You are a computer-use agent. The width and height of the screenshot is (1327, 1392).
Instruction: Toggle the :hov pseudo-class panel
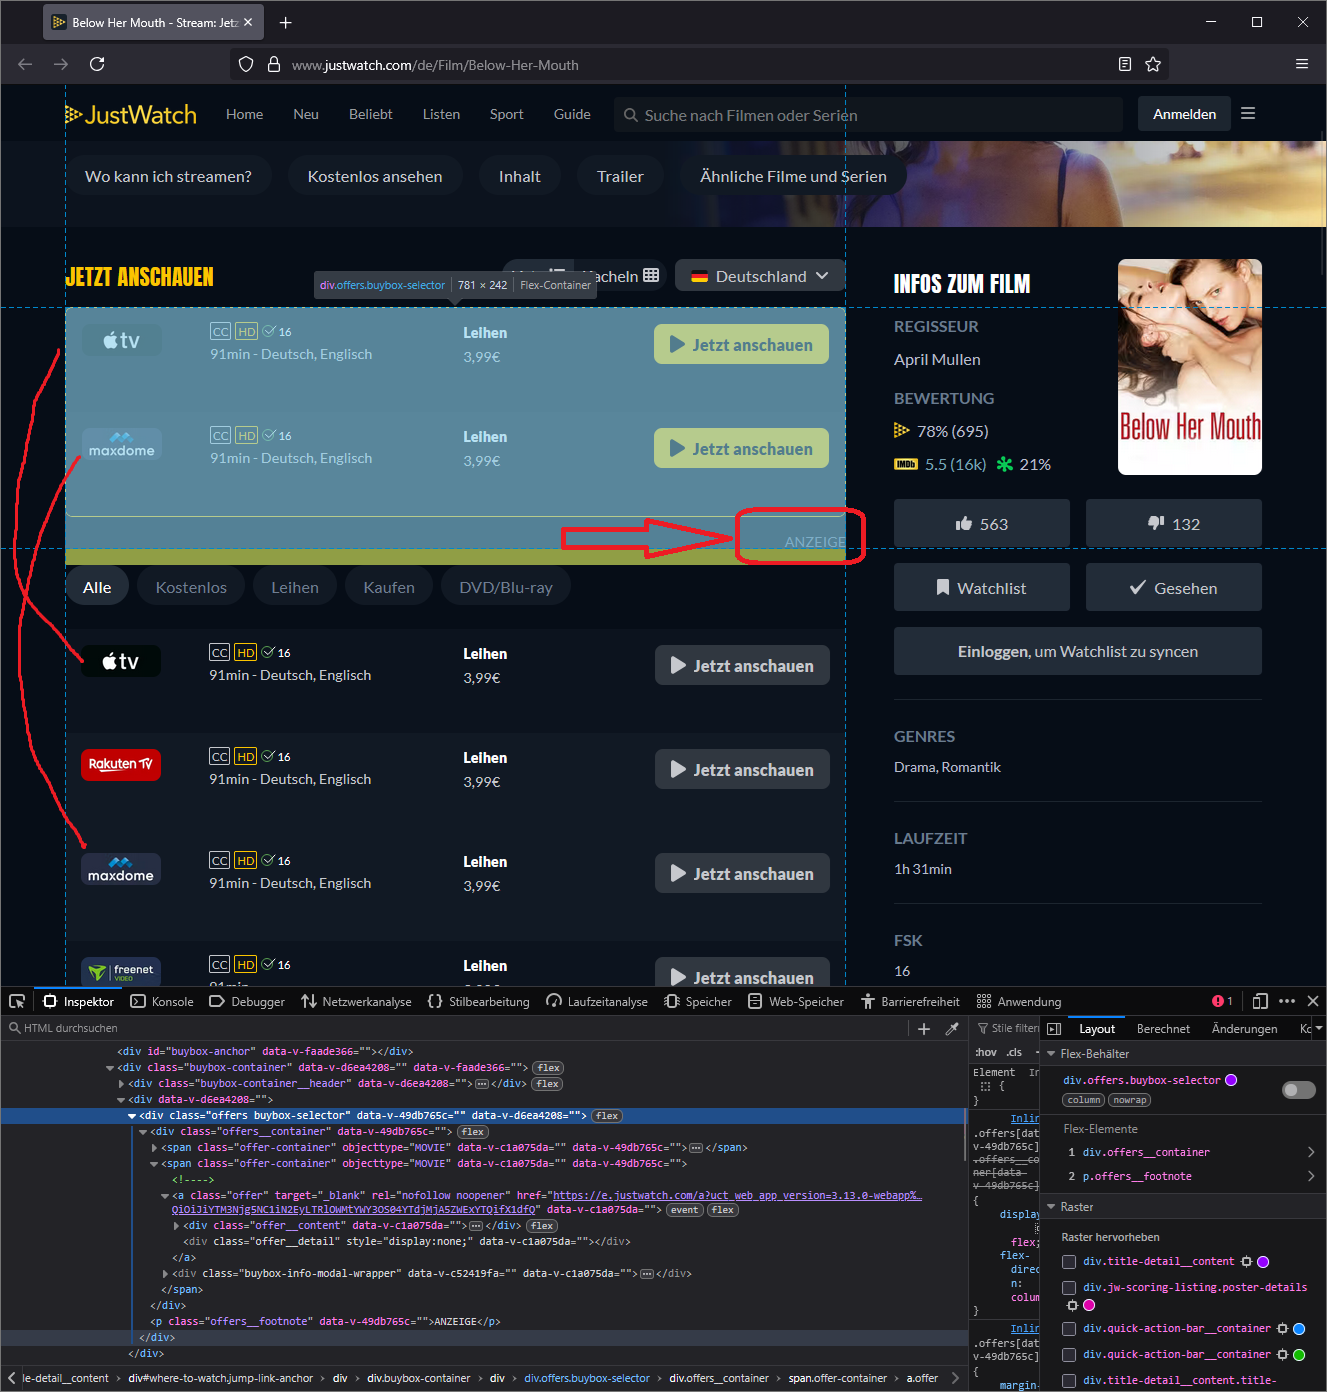click(986, 1052)
